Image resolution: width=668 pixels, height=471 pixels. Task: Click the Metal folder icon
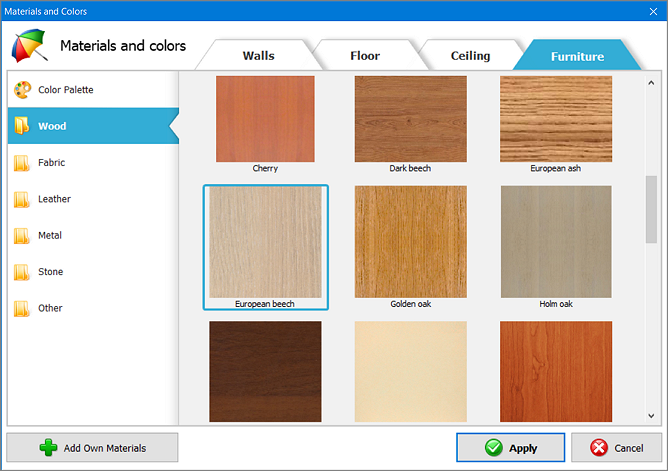pos(22,236)
